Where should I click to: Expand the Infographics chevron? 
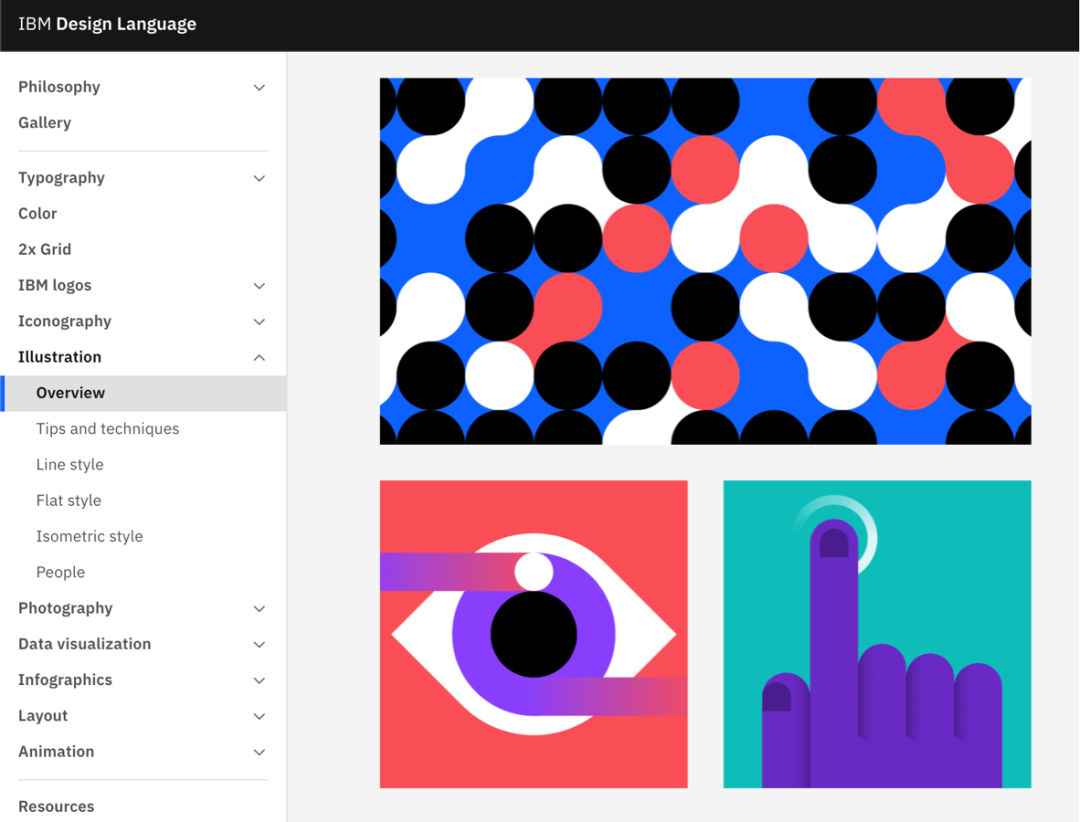click(x=259, y=680)
